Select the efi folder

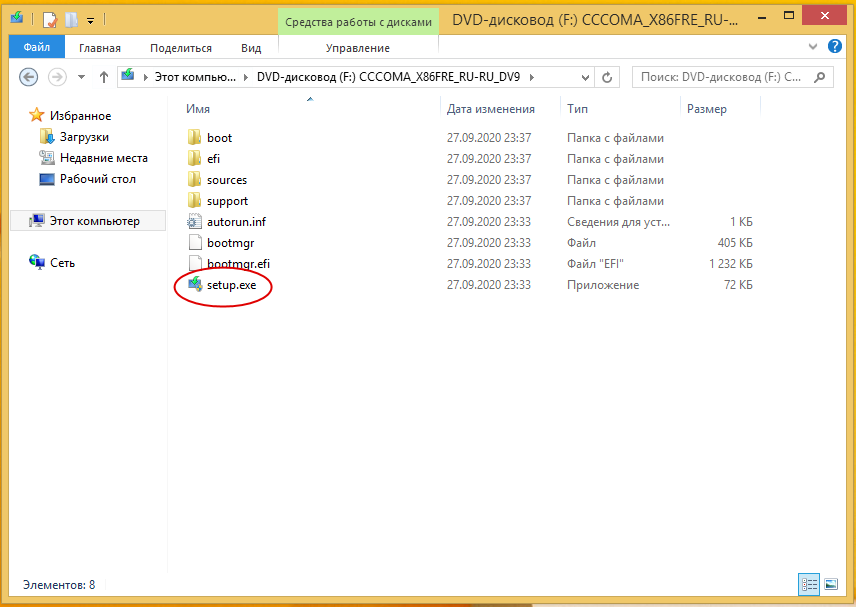[x=213, y=159]
